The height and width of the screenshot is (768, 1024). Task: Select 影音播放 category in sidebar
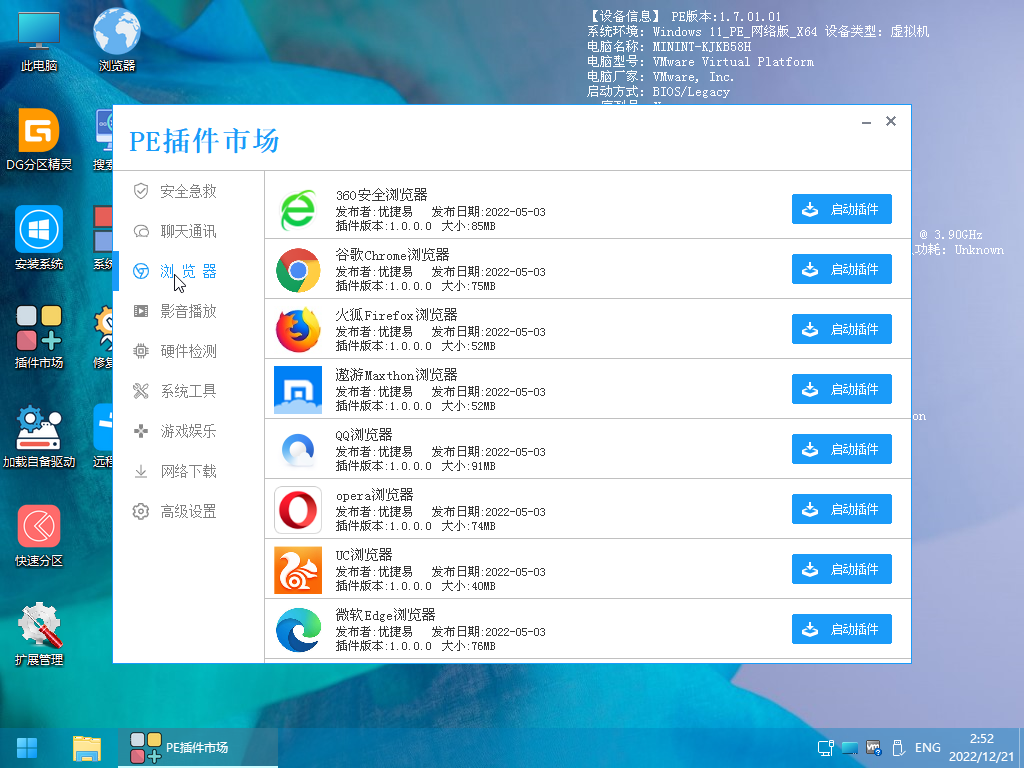click(188, 311)
